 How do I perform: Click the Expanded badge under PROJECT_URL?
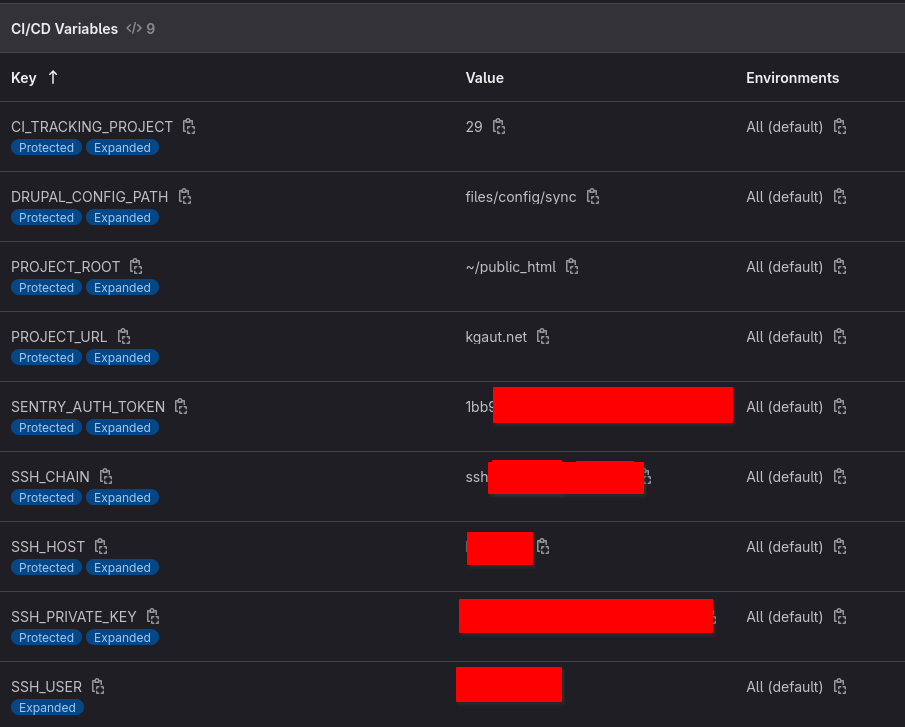[122, 358]
